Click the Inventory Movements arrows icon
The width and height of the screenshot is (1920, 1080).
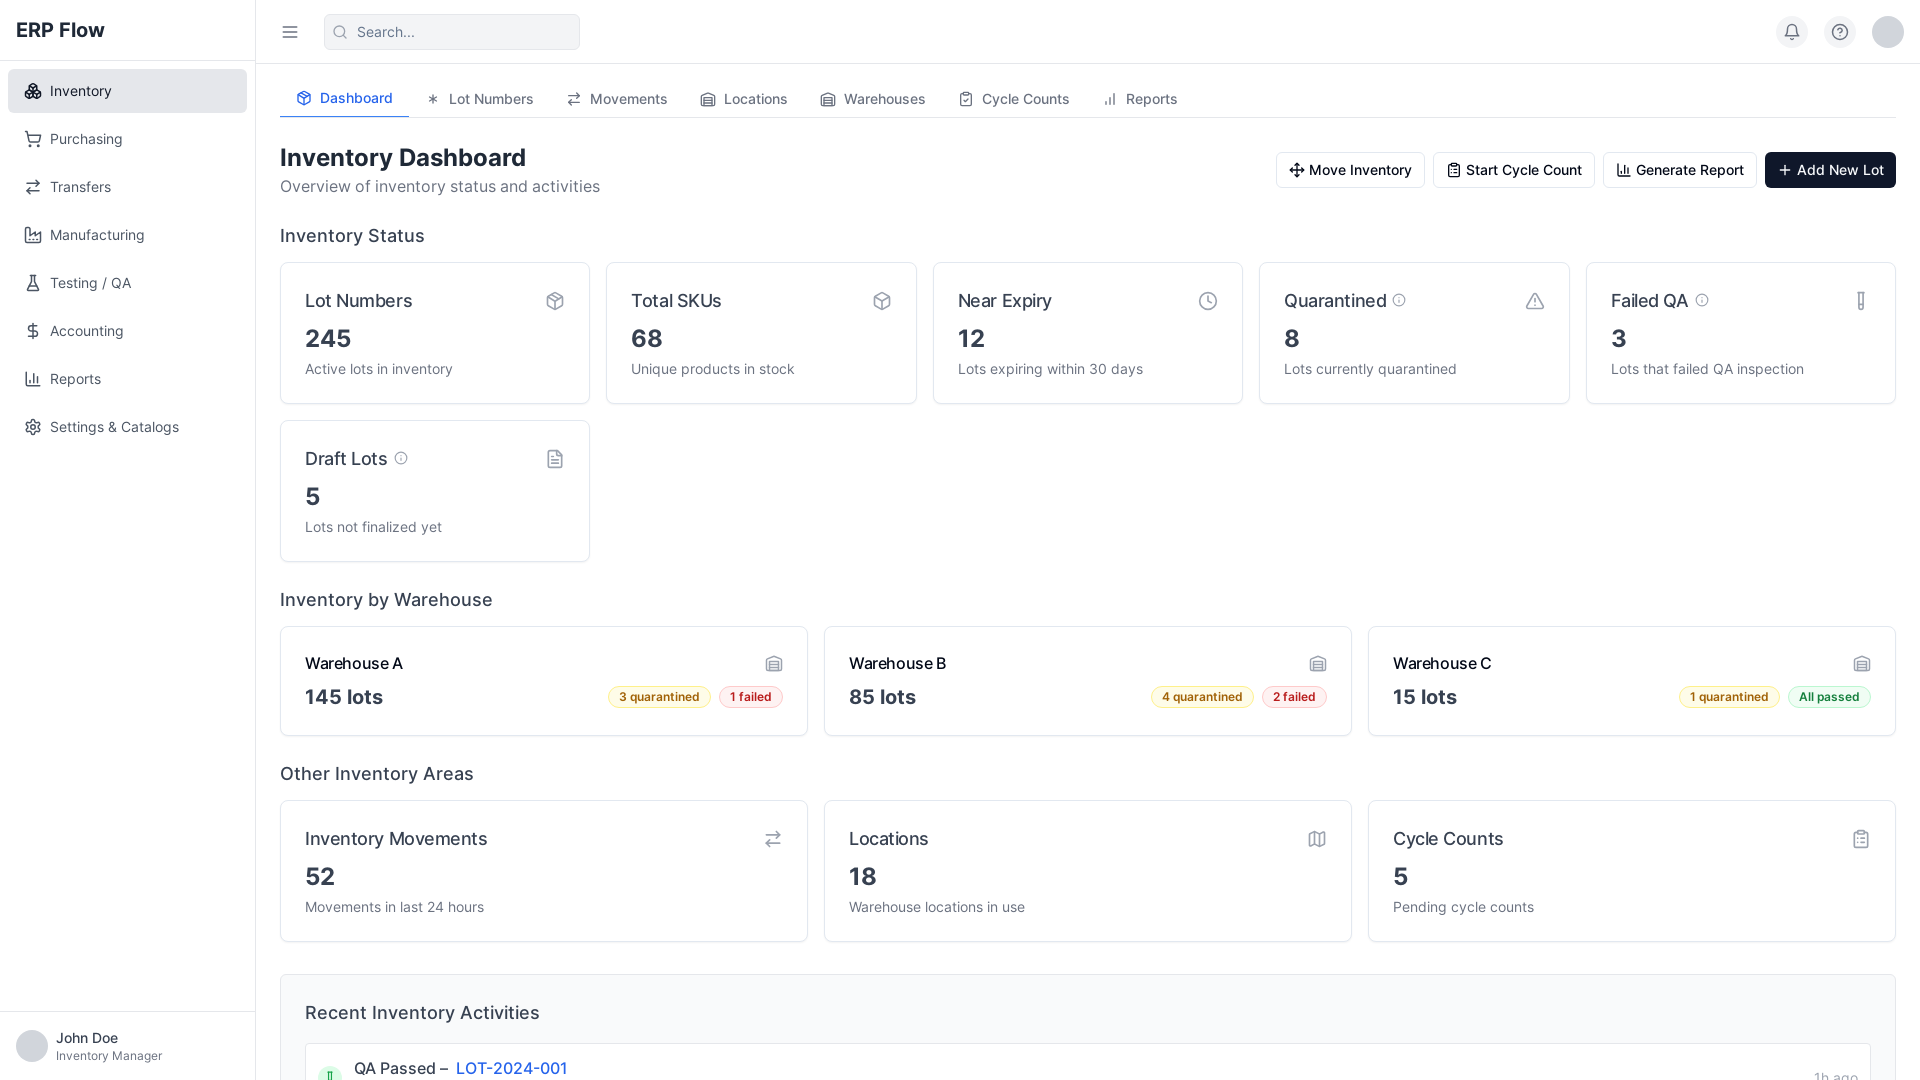tap(773, 839)
